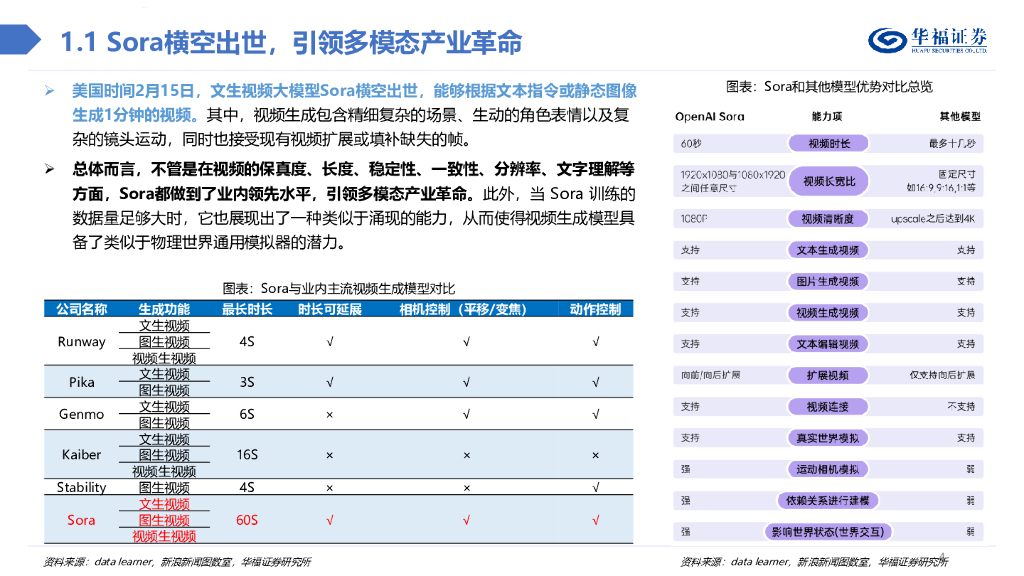Click the 'Genmo' company cell
The width and height of the screenshot is (1024, 576).
[81, 414]
